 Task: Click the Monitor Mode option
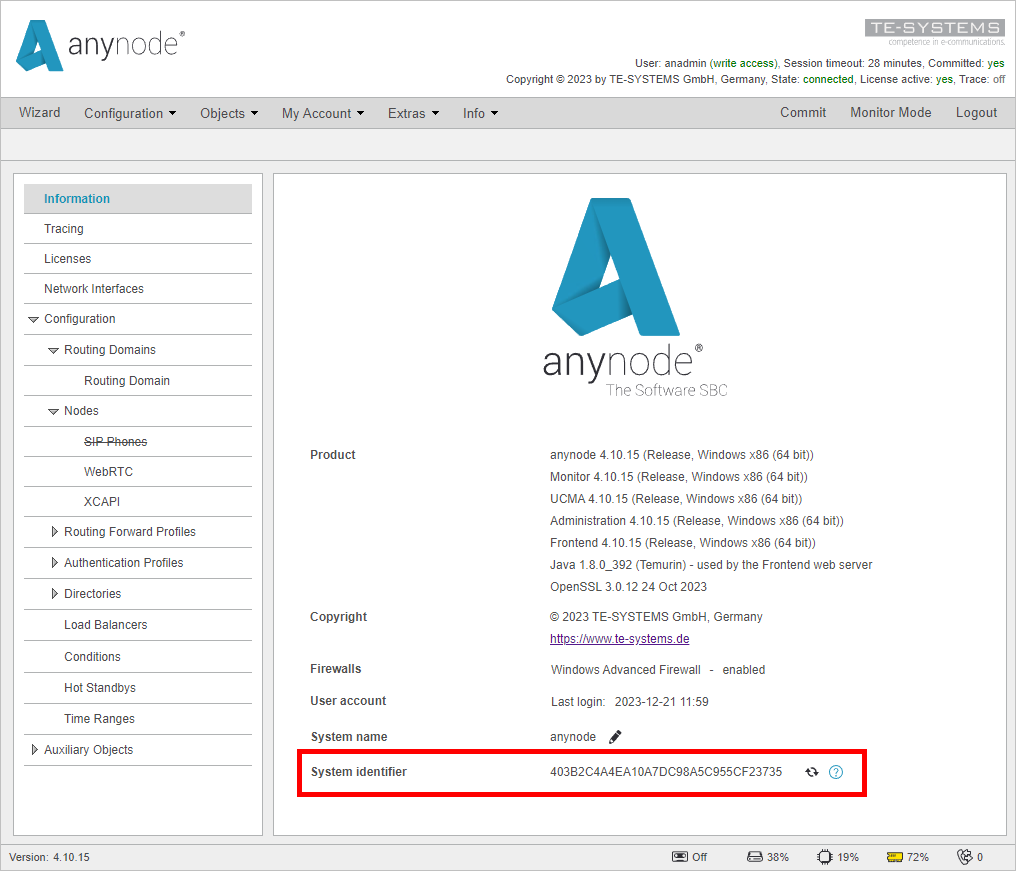pos(890,112)
